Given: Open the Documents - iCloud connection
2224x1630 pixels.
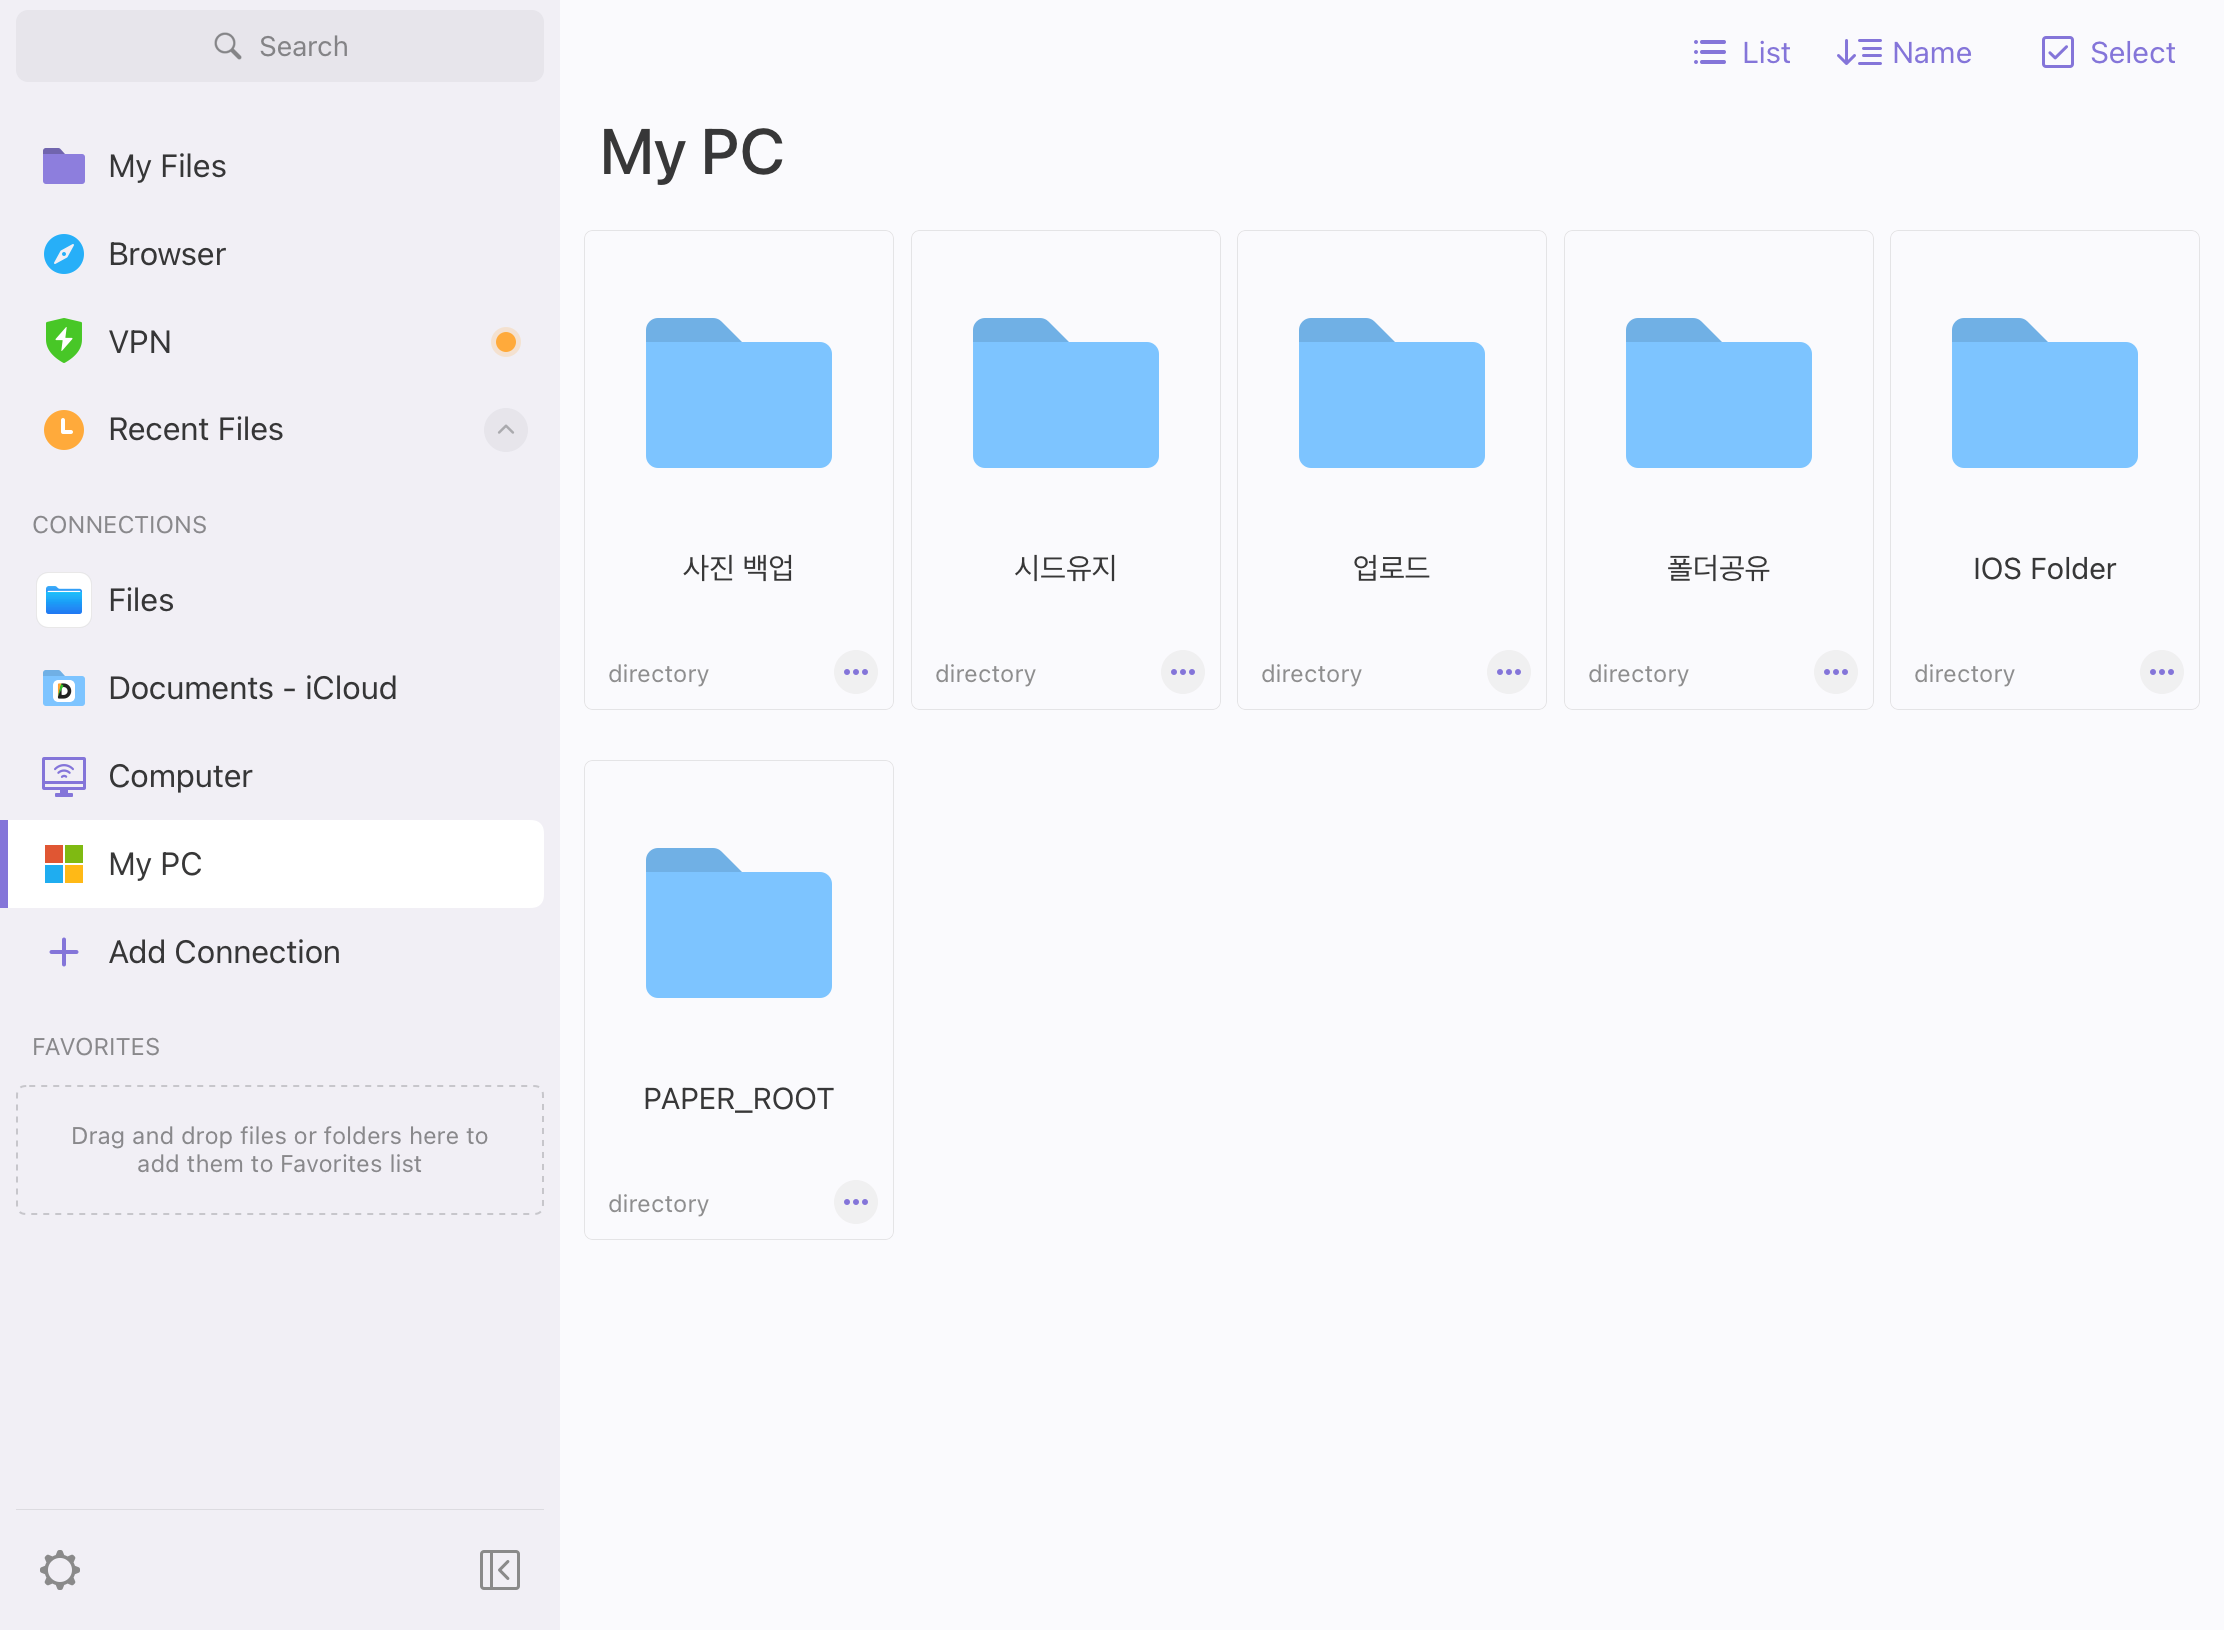Looking at the screenshot, I should point(252,688).
